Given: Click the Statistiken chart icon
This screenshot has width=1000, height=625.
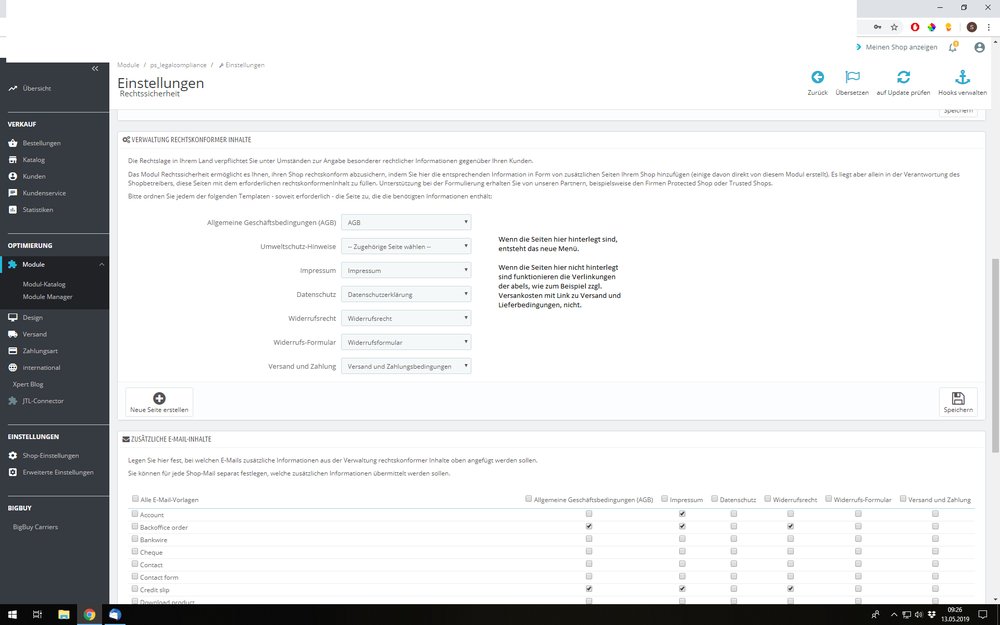Looking at the screenshot, I should coord(13,209).
